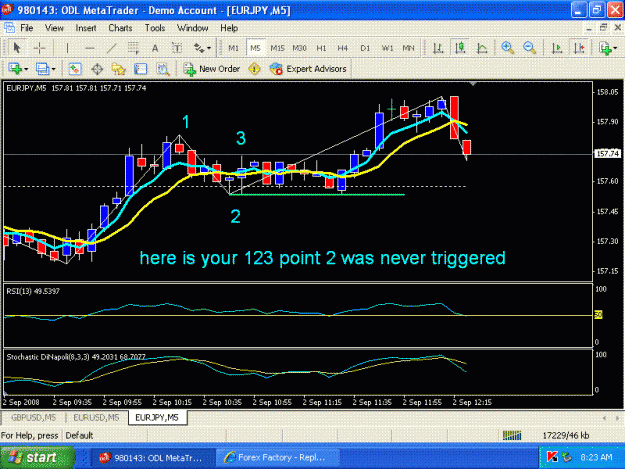Screen dimensions: 625x469
Task: Click the 157.74 current price label
Action: tap(607, 153)
